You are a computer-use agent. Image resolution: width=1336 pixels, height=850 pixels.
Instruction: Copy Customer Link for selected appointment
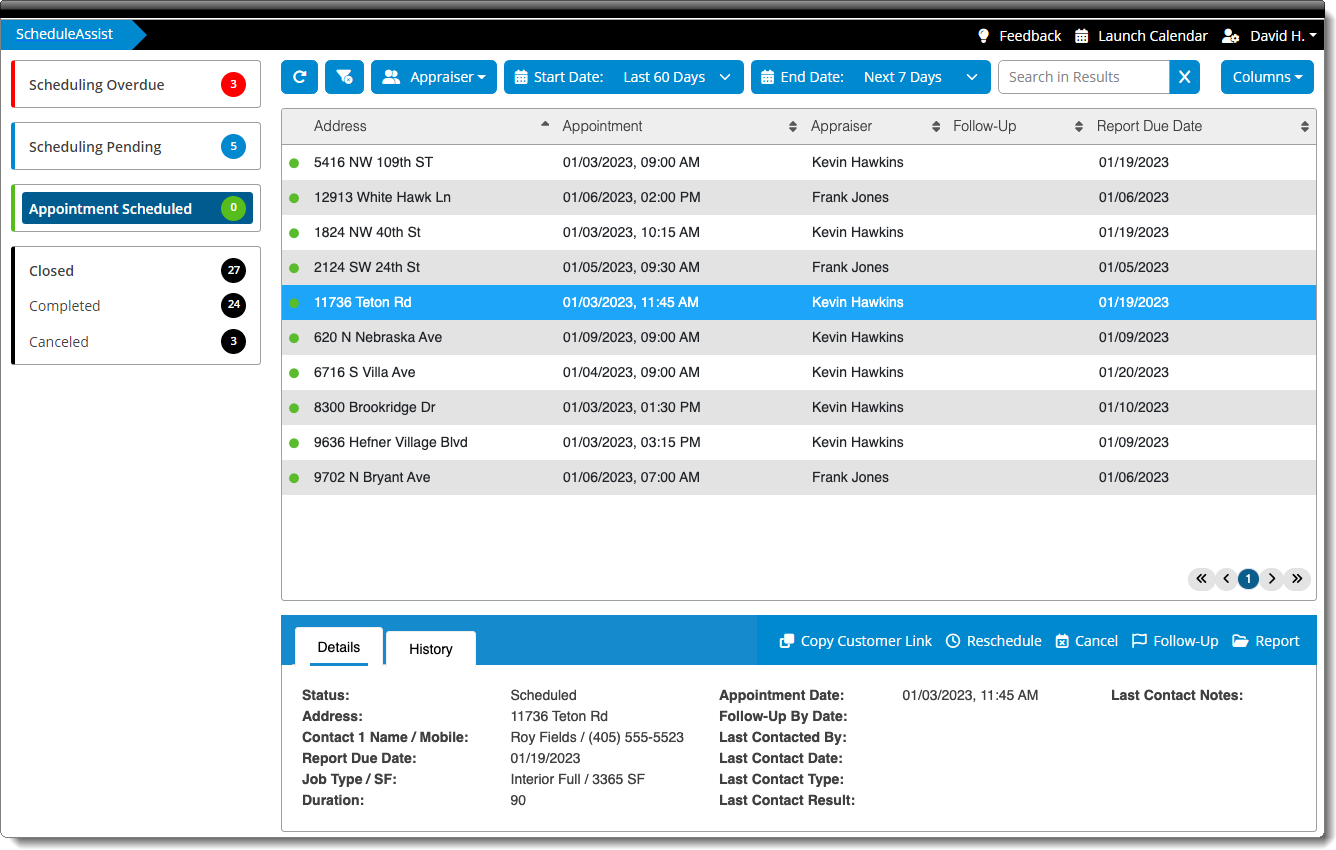(855, 641)
